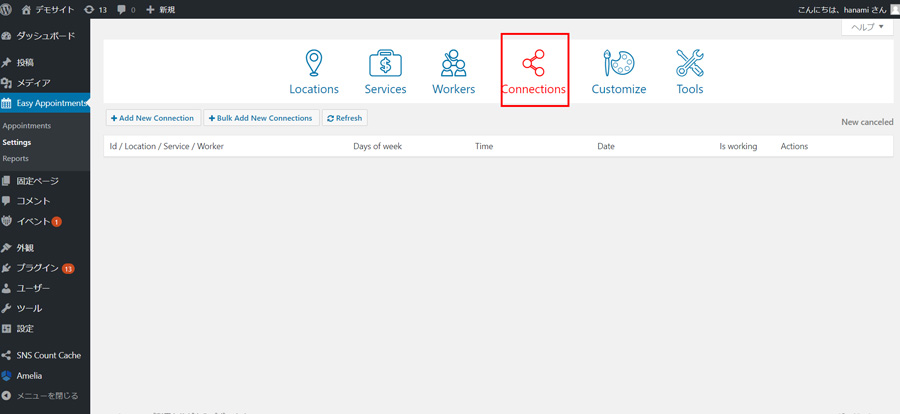Open the Tools wrench icon
The height and width of the screenshot is (414, 900).
click(690, 63)
